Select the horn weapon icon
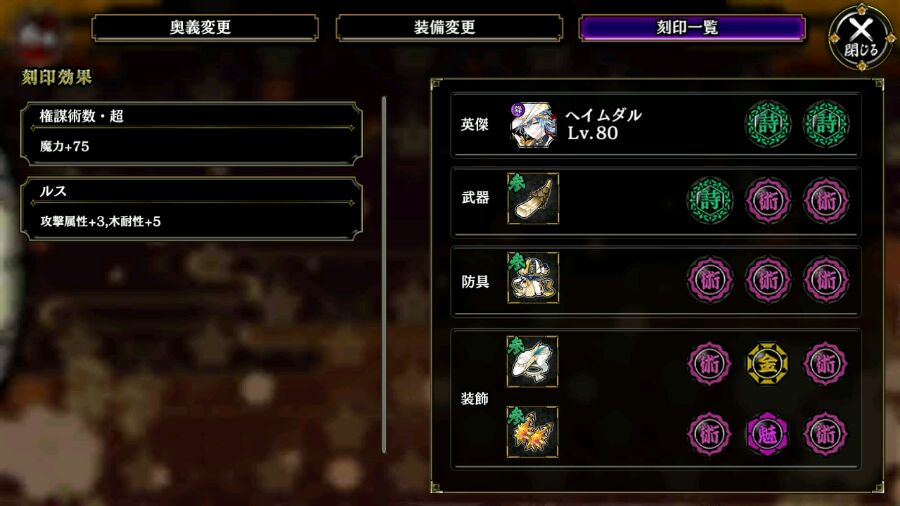Viewport: 900px width, 506px height. (533, 198)
